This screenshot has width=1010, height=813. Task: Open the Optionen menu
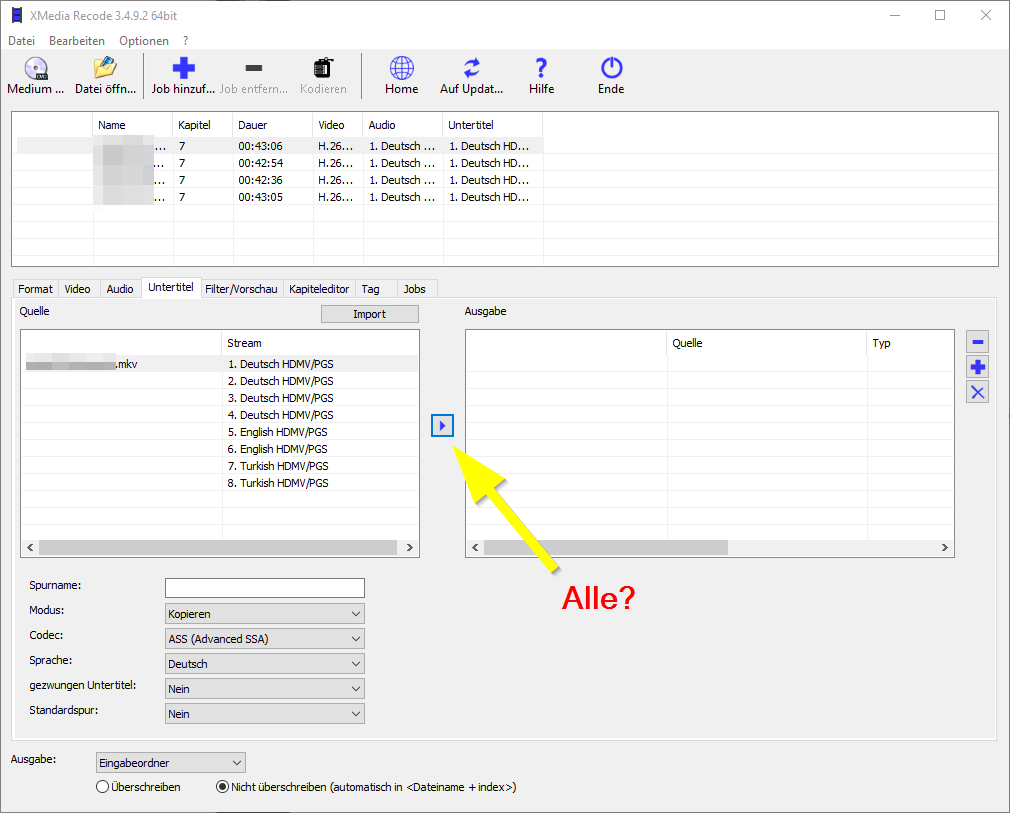tap(144, 41)
